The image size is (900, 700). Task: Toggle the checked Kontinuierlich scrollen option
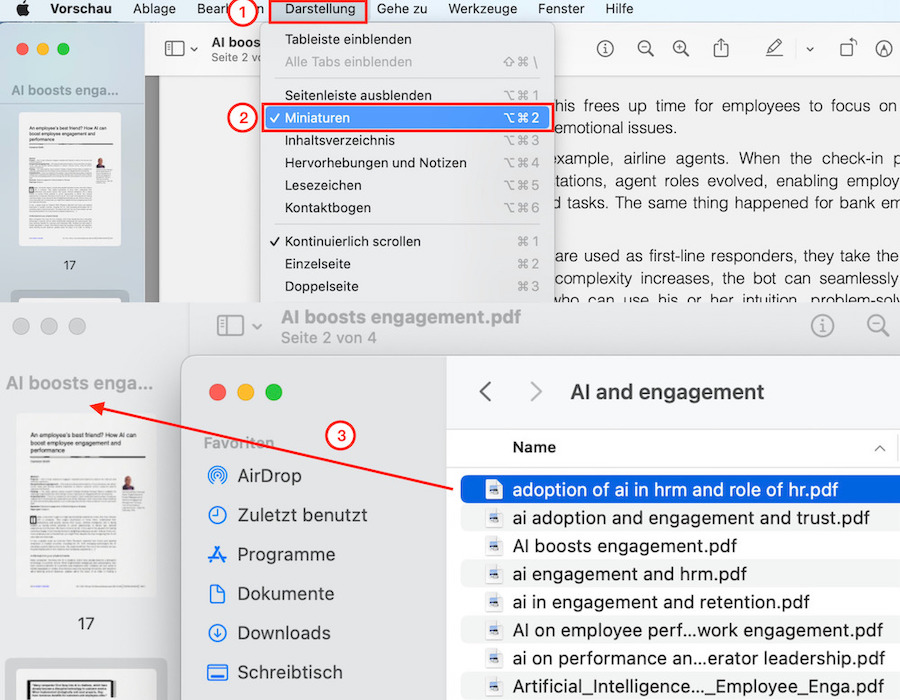pos(407,242)
